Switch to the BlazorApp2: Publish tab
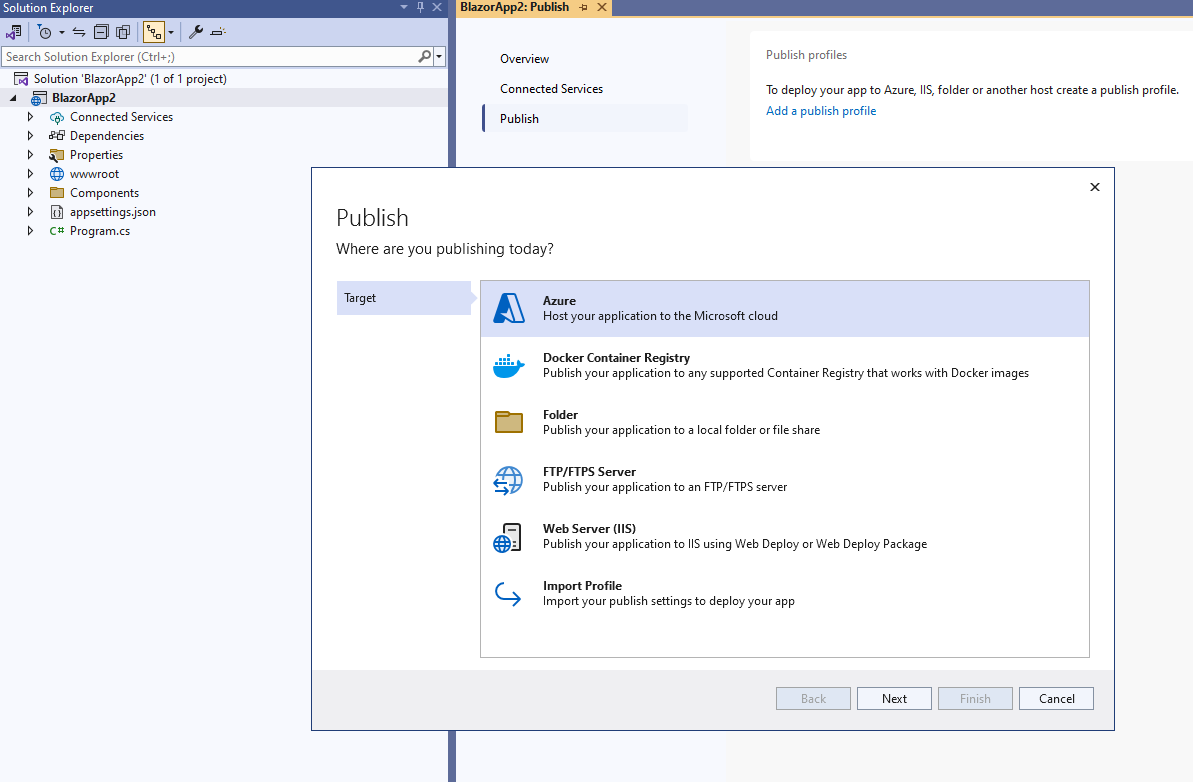Screen dimensions: 1193x782 pos(515,7)
